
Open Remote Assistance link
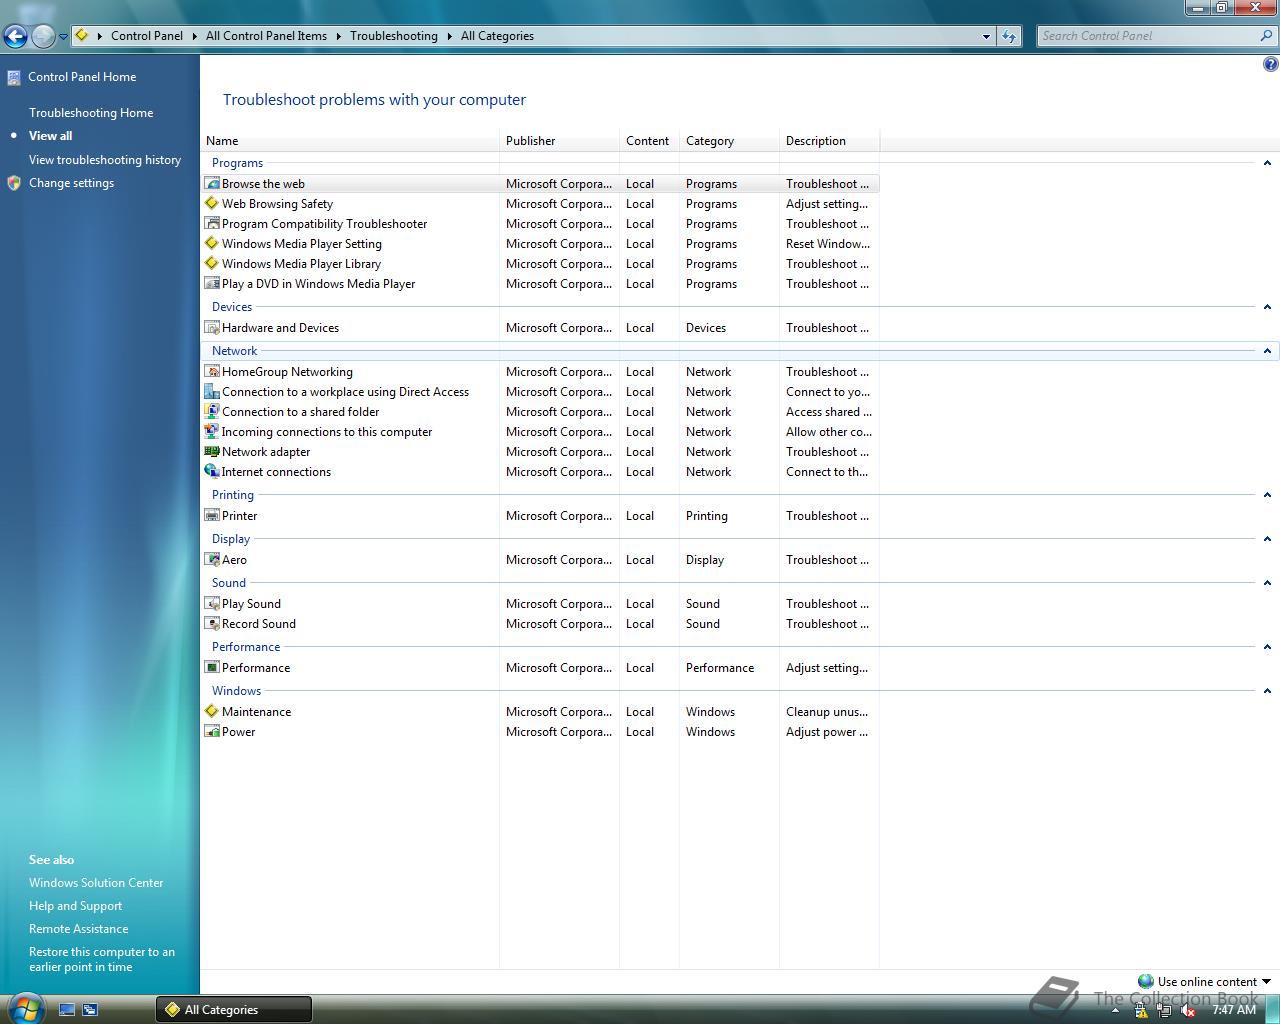(78, 929)
